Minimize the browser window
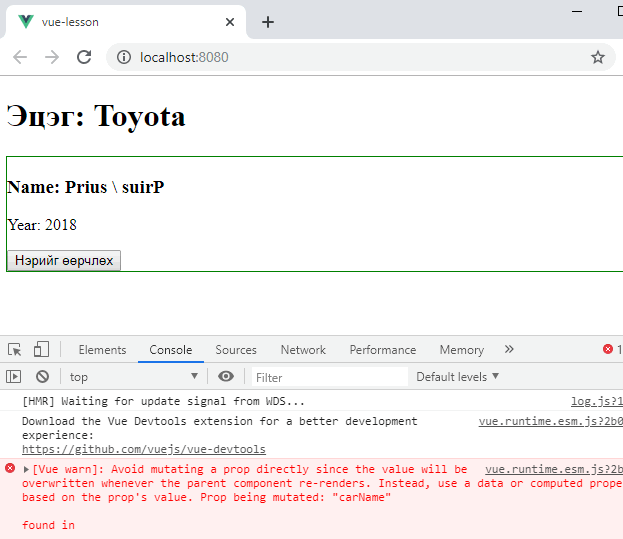 tap(577, 12)
